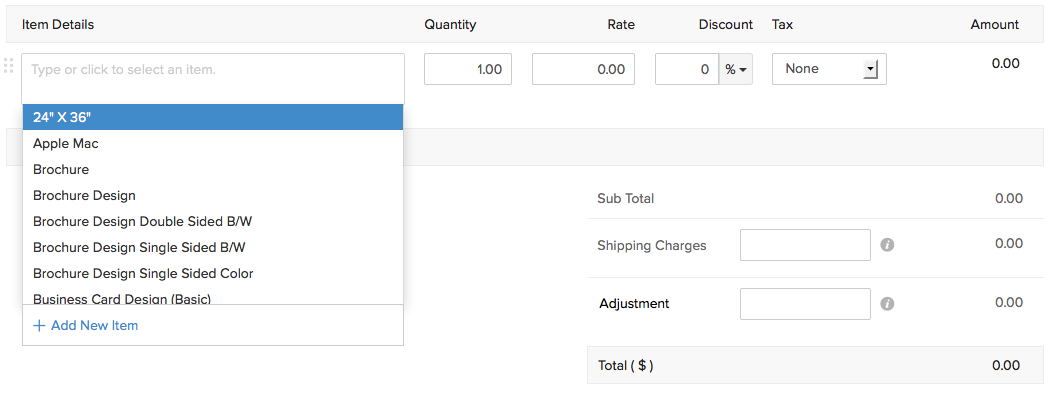
Task: Click the Discount value field
Action: click(x=687, y=69)
